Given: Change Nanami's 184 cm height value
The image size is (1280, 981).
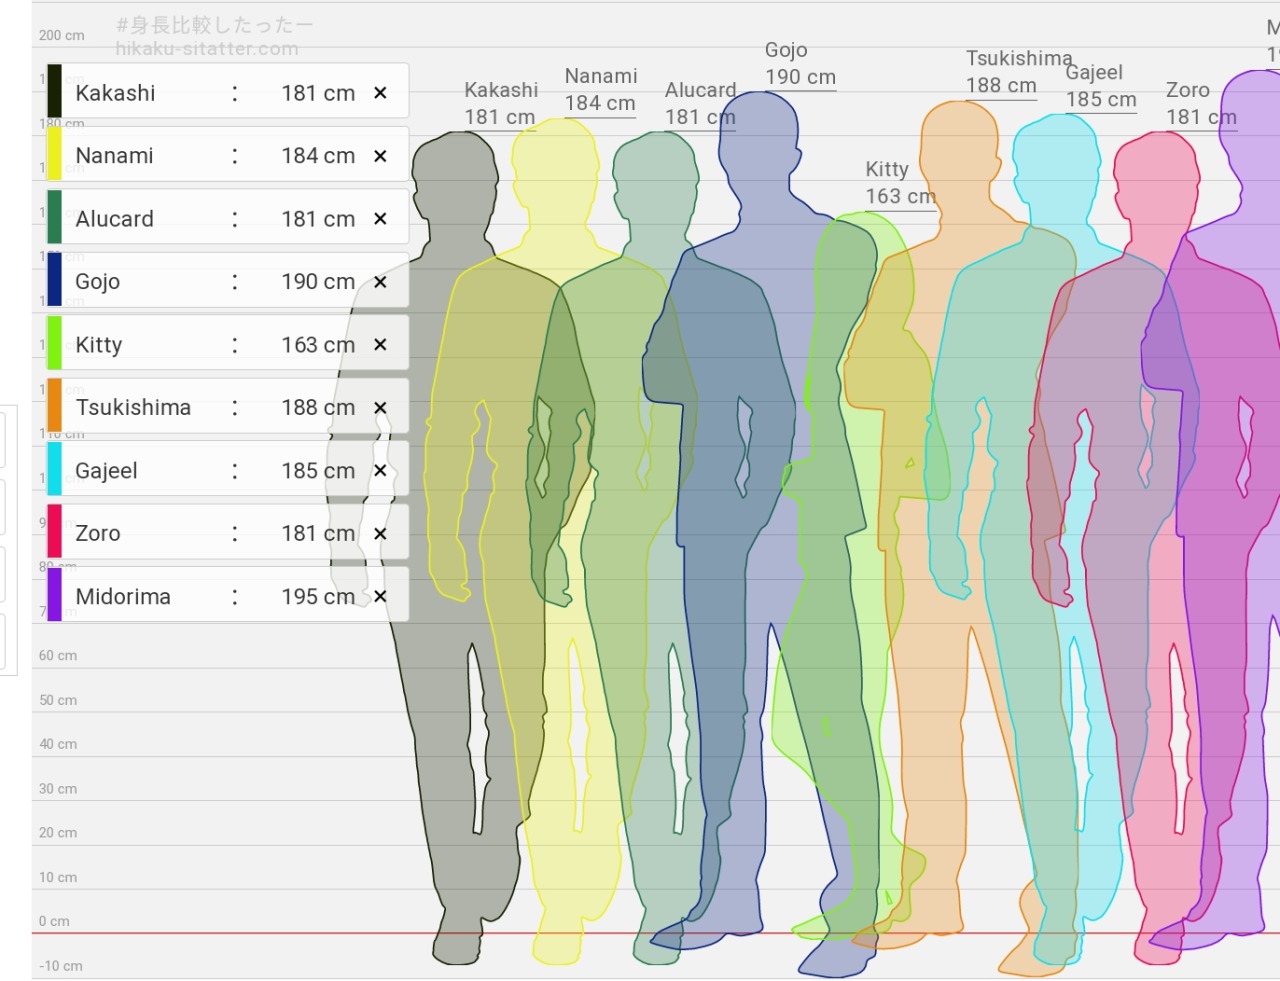Looking at the screenshot, I should click(318, 156).
